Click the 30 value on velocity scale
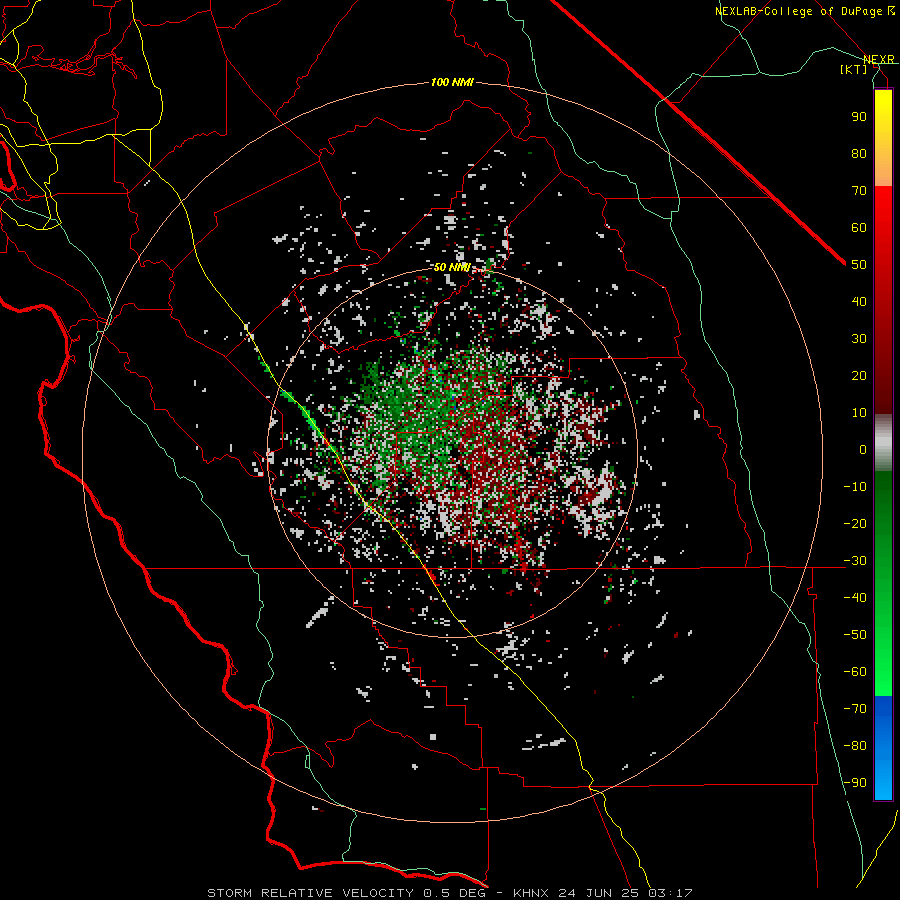The width and height of the screenshot is (900, 900). click(859, 339)
